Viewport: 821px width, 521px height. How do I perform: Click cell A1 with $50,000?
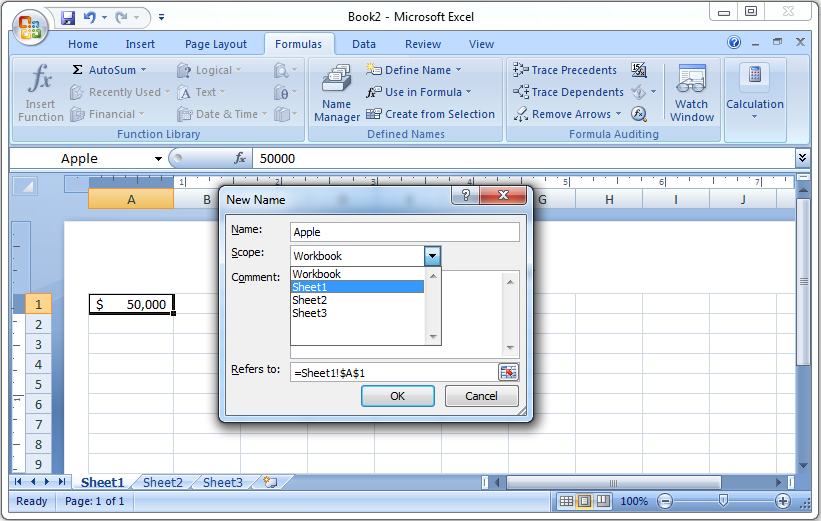[131, 304]
